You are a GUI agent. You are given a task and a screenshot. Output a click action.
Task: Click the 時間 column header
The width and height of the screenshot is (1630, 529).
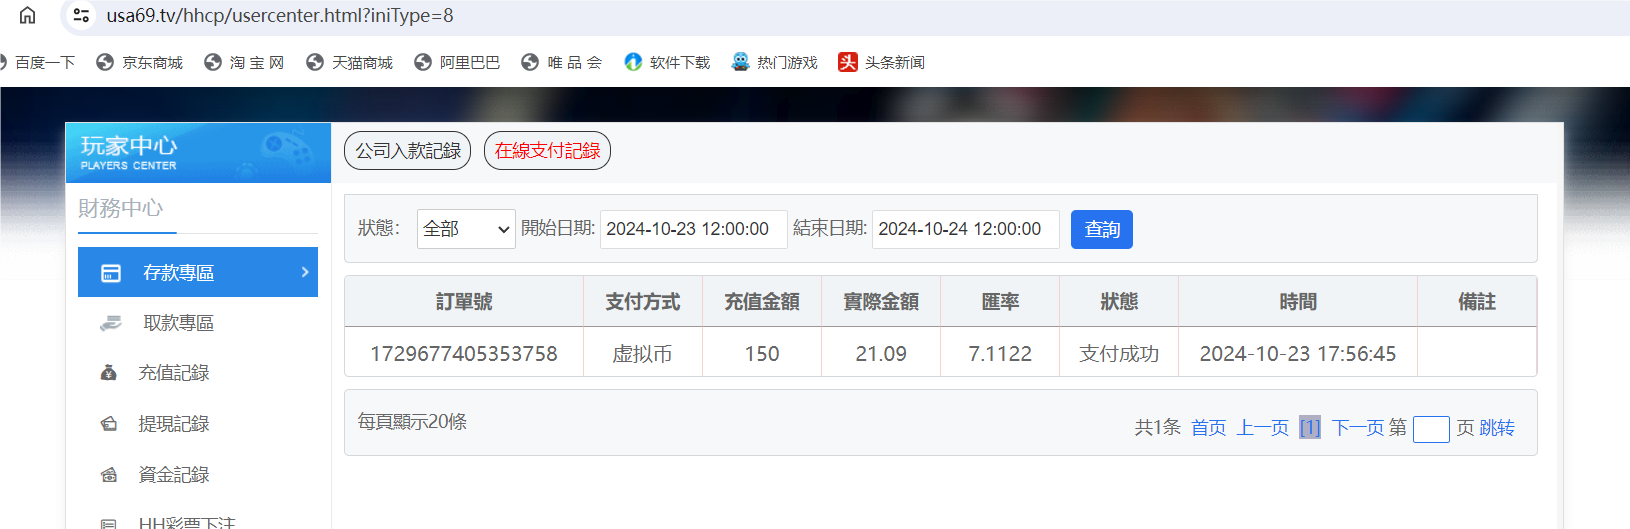1298,302
